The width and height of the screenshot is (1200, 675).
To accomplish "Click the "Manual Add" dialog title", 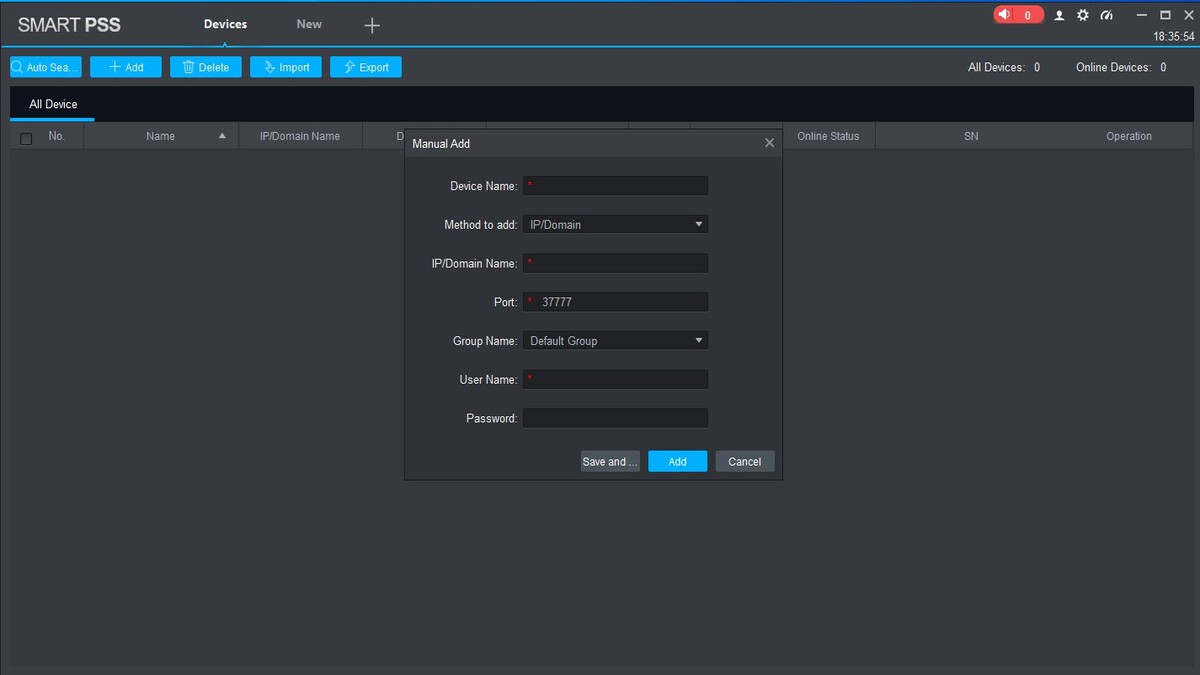I will [441, 144].
